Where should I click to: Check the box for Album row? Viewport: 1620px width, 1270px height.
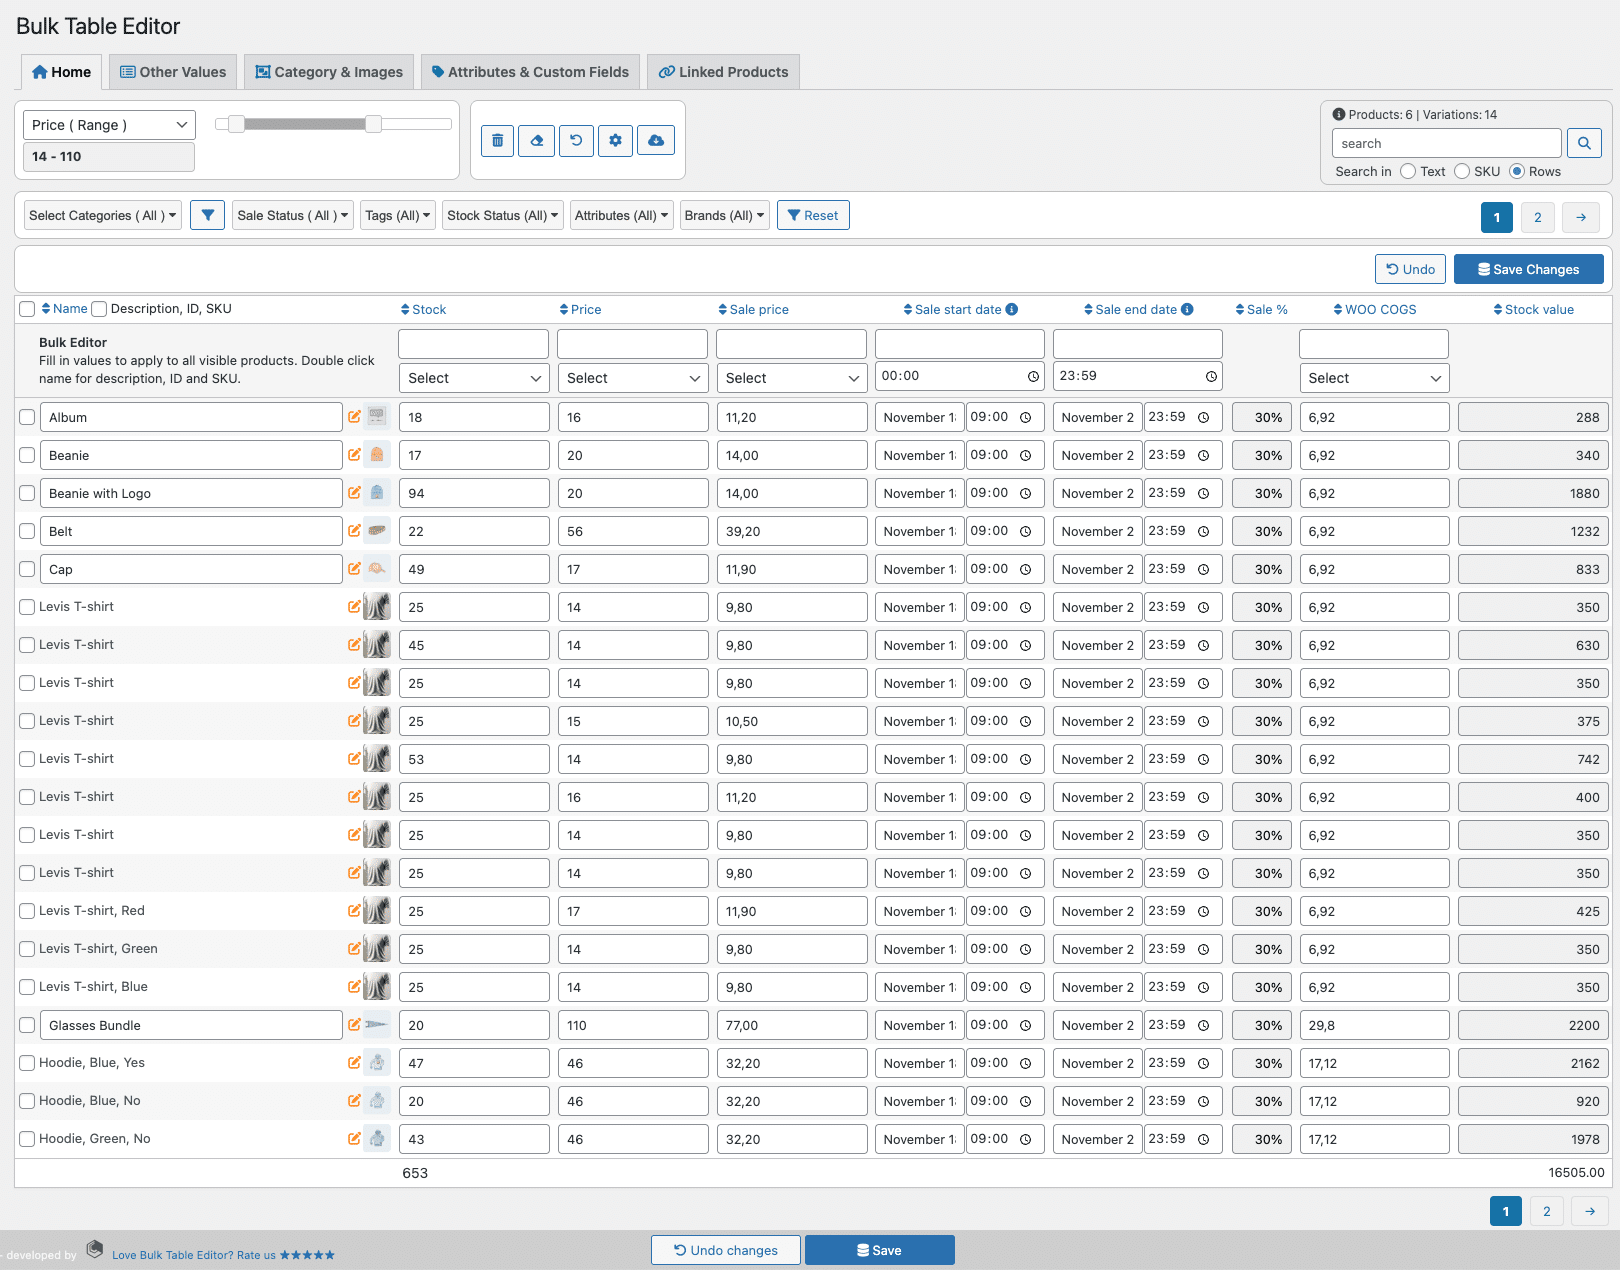pyautogui.click(x=27, y=417)
